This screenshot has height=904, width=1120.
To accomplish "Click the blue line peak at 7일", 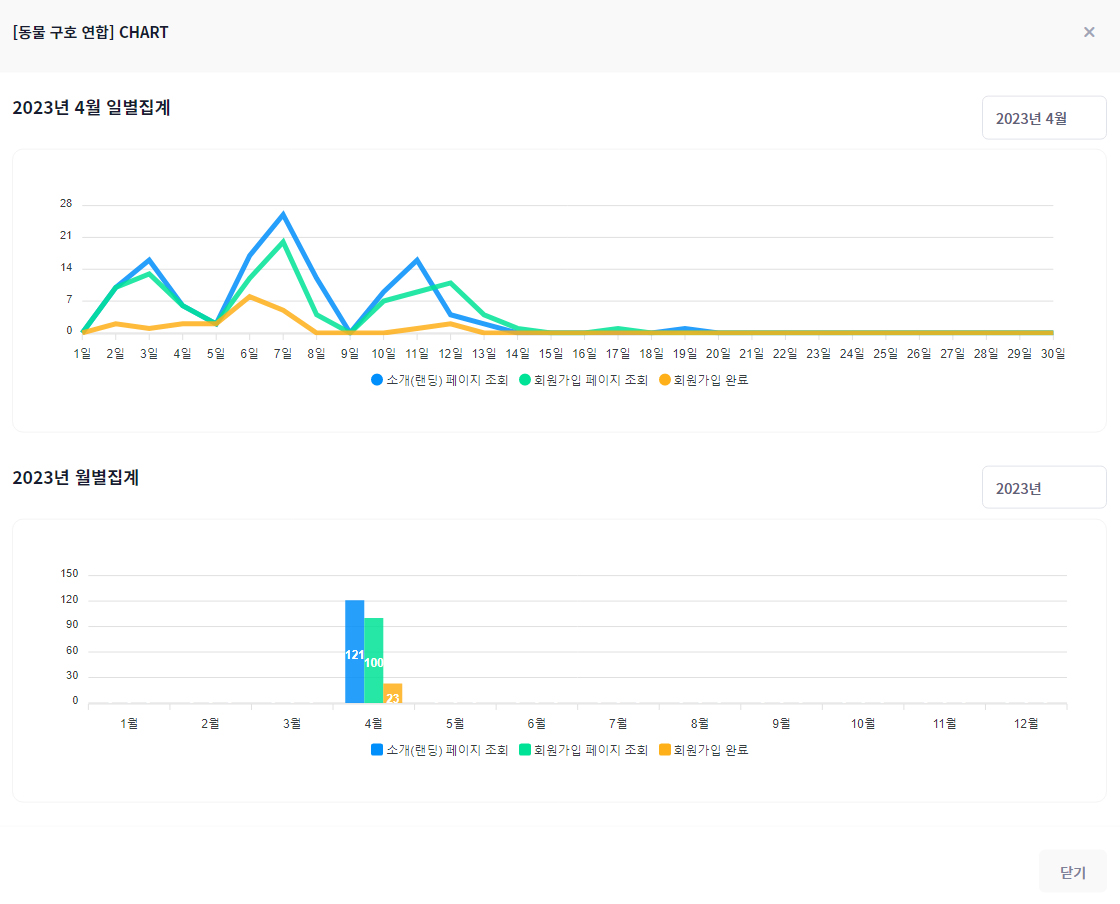I will click(x=283, y=214).
